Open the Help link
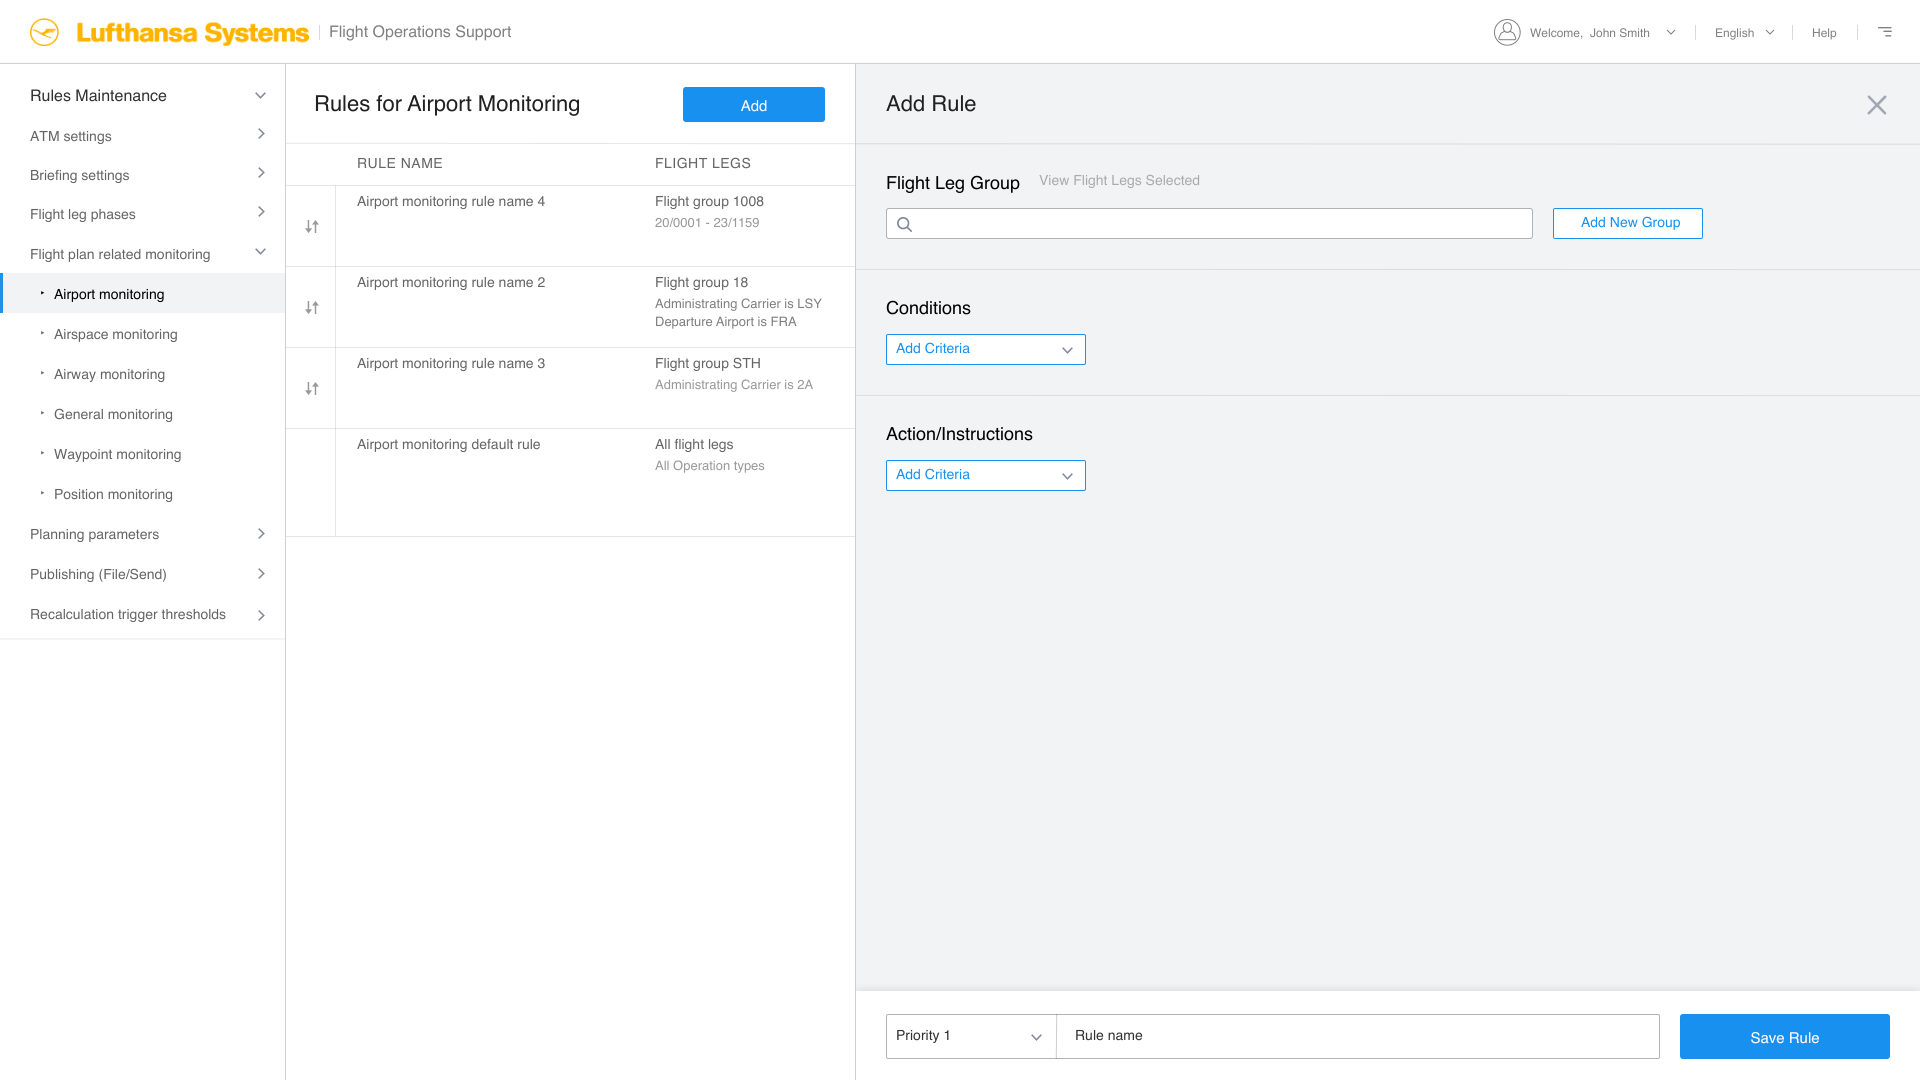Viewport: 1920px width, 1080px height. pyautogui.click(x=1824, y=33)
